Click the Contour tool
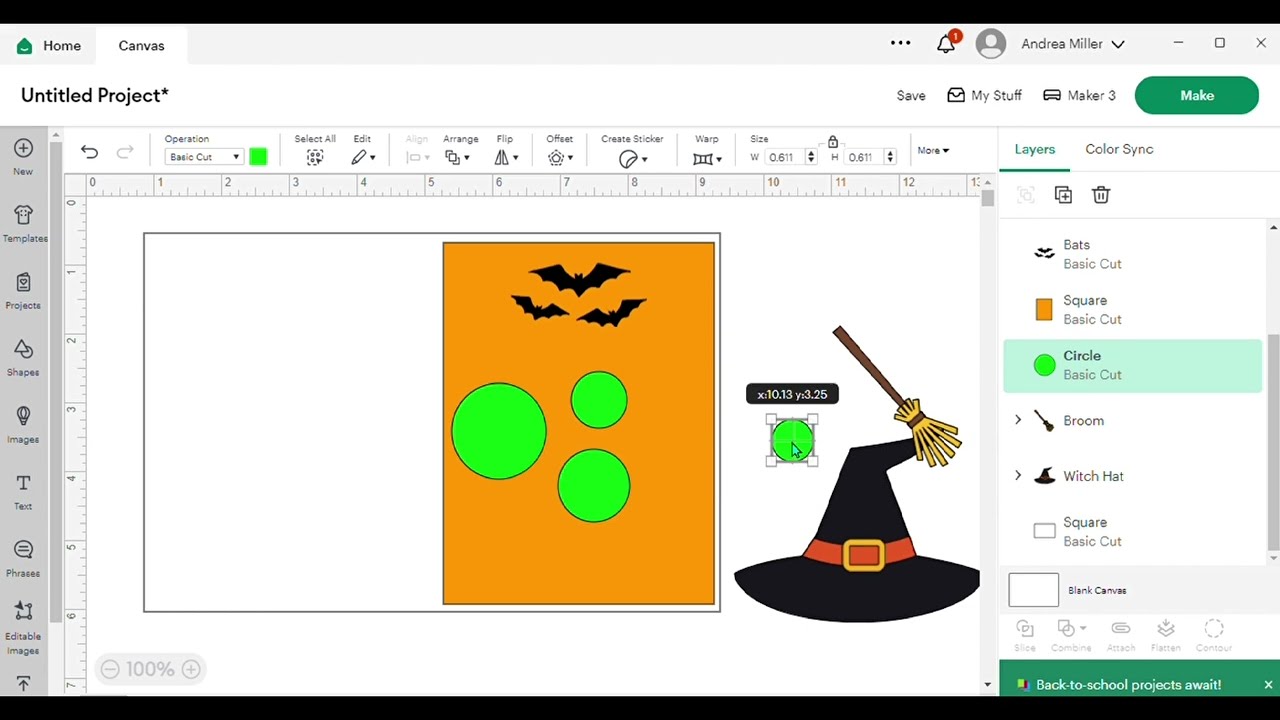The height and width of the screenshot is (720, 1280). pos(1214,635)
